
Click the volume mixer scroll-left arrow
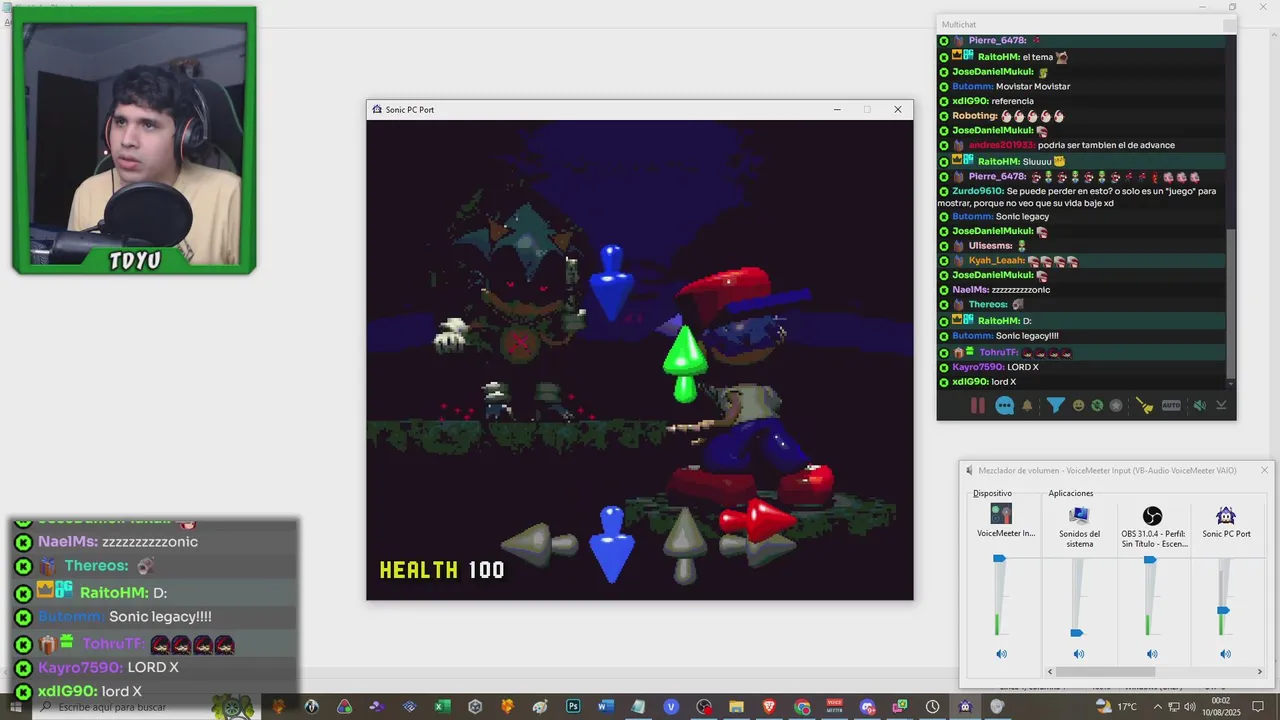[x=1050, y=672]
